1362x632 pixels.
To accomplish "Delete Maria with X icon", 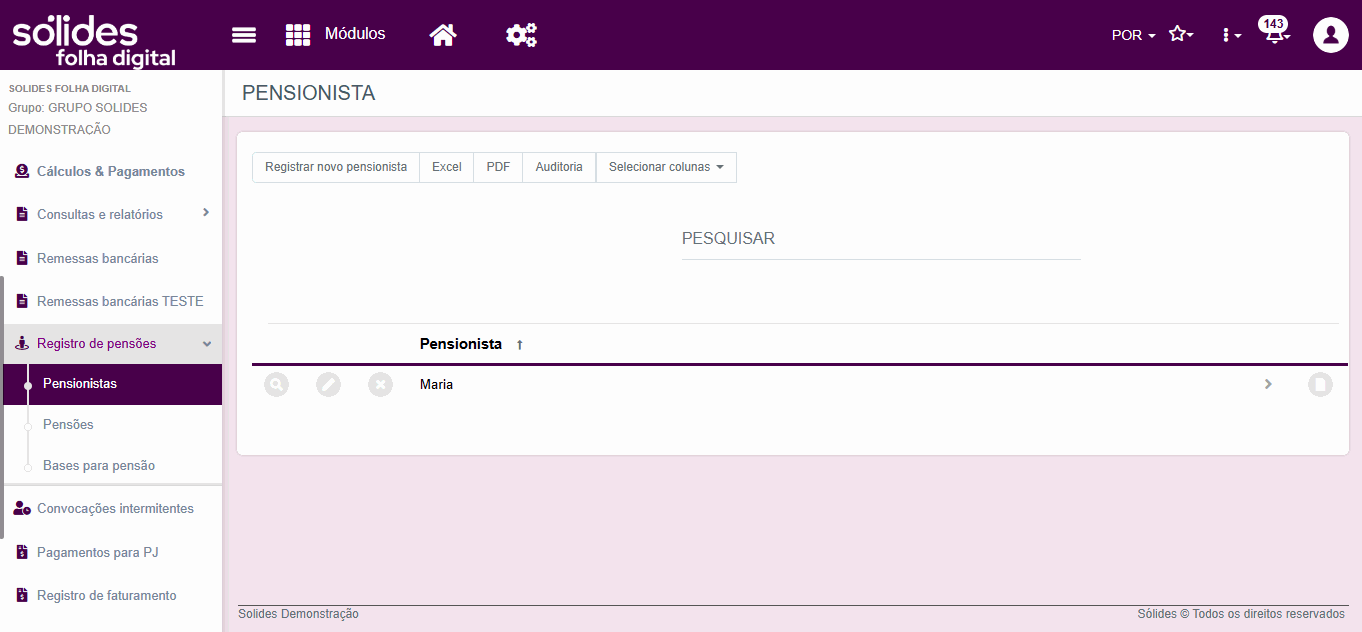I will pos(381,384).
